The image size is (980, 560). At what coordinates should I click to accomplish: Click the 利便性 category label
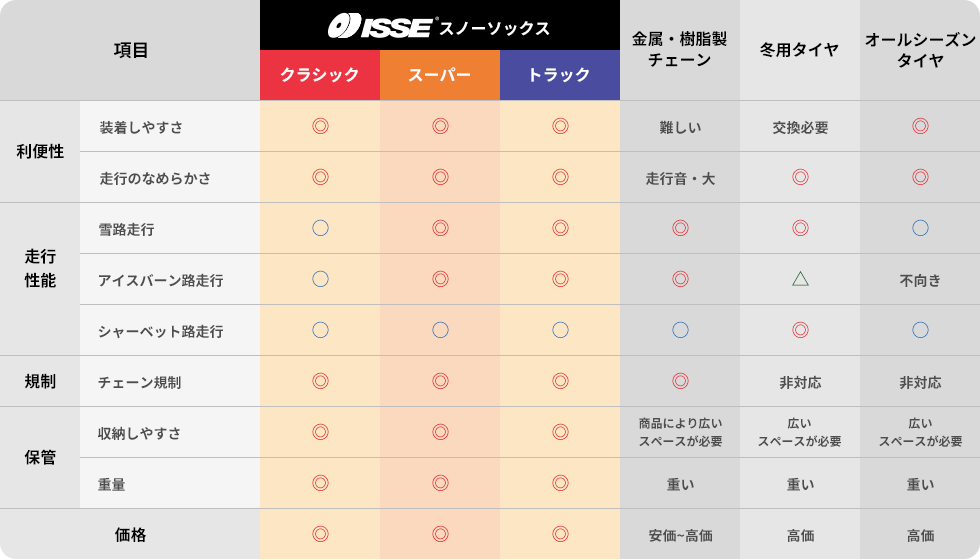tap(40, 152)
